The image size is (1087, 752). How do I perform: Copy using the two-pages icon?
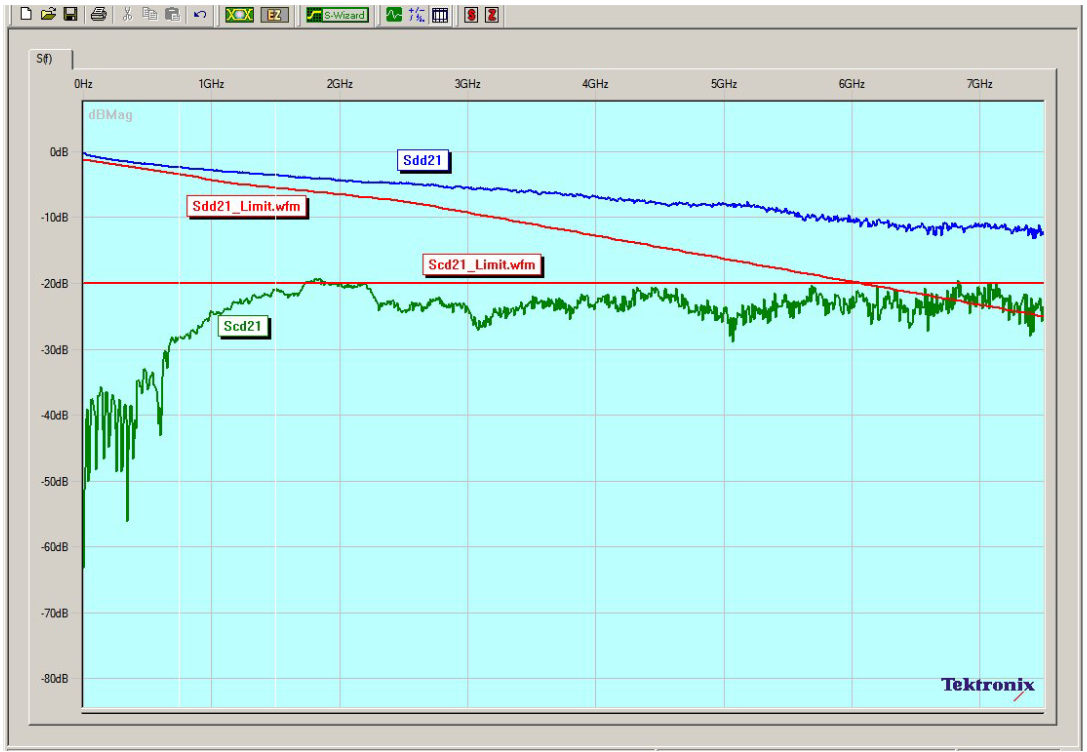150,14
